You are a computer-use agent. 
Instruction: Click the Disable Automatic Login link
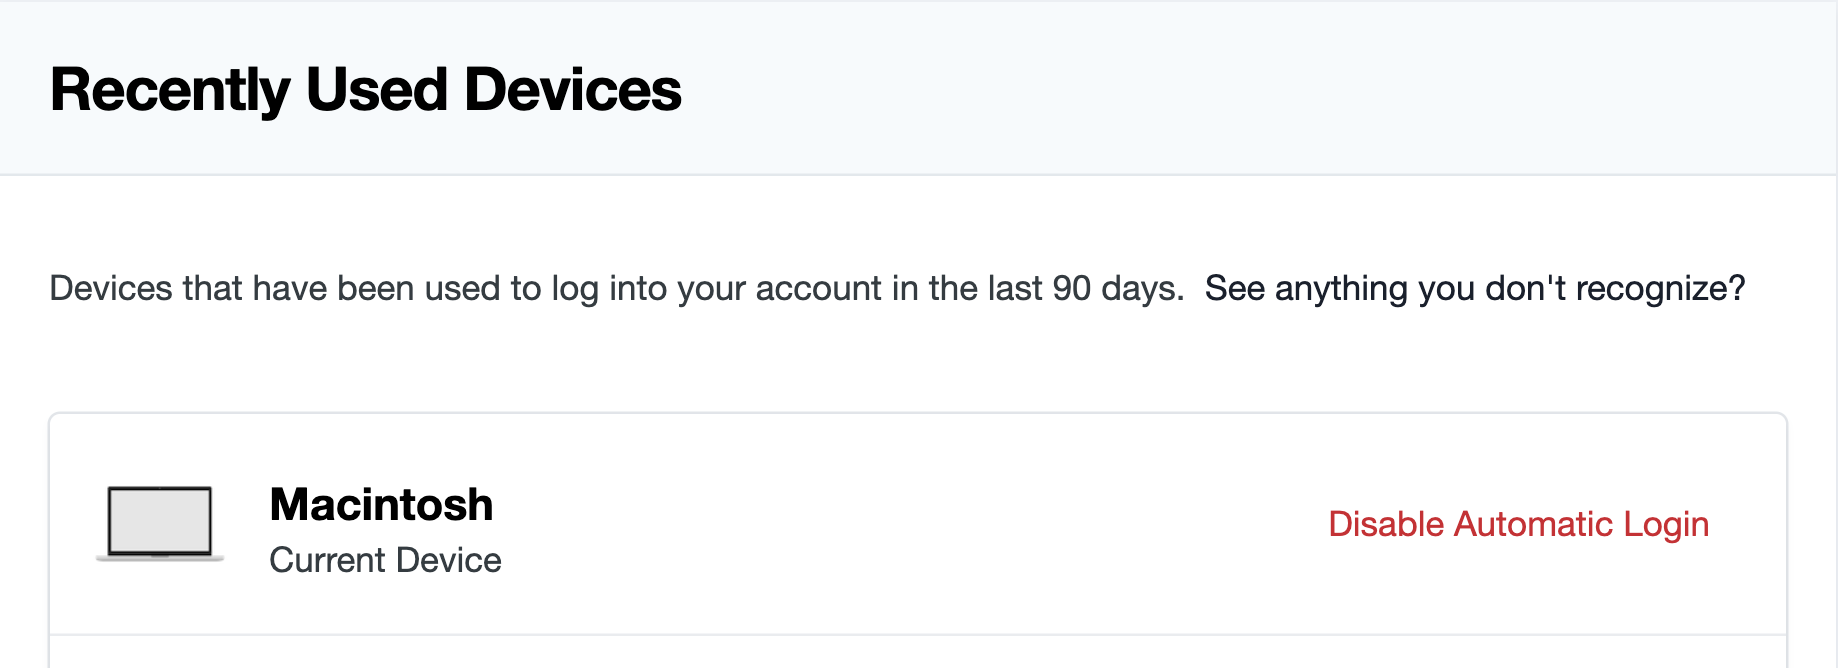coord(1518,524)
